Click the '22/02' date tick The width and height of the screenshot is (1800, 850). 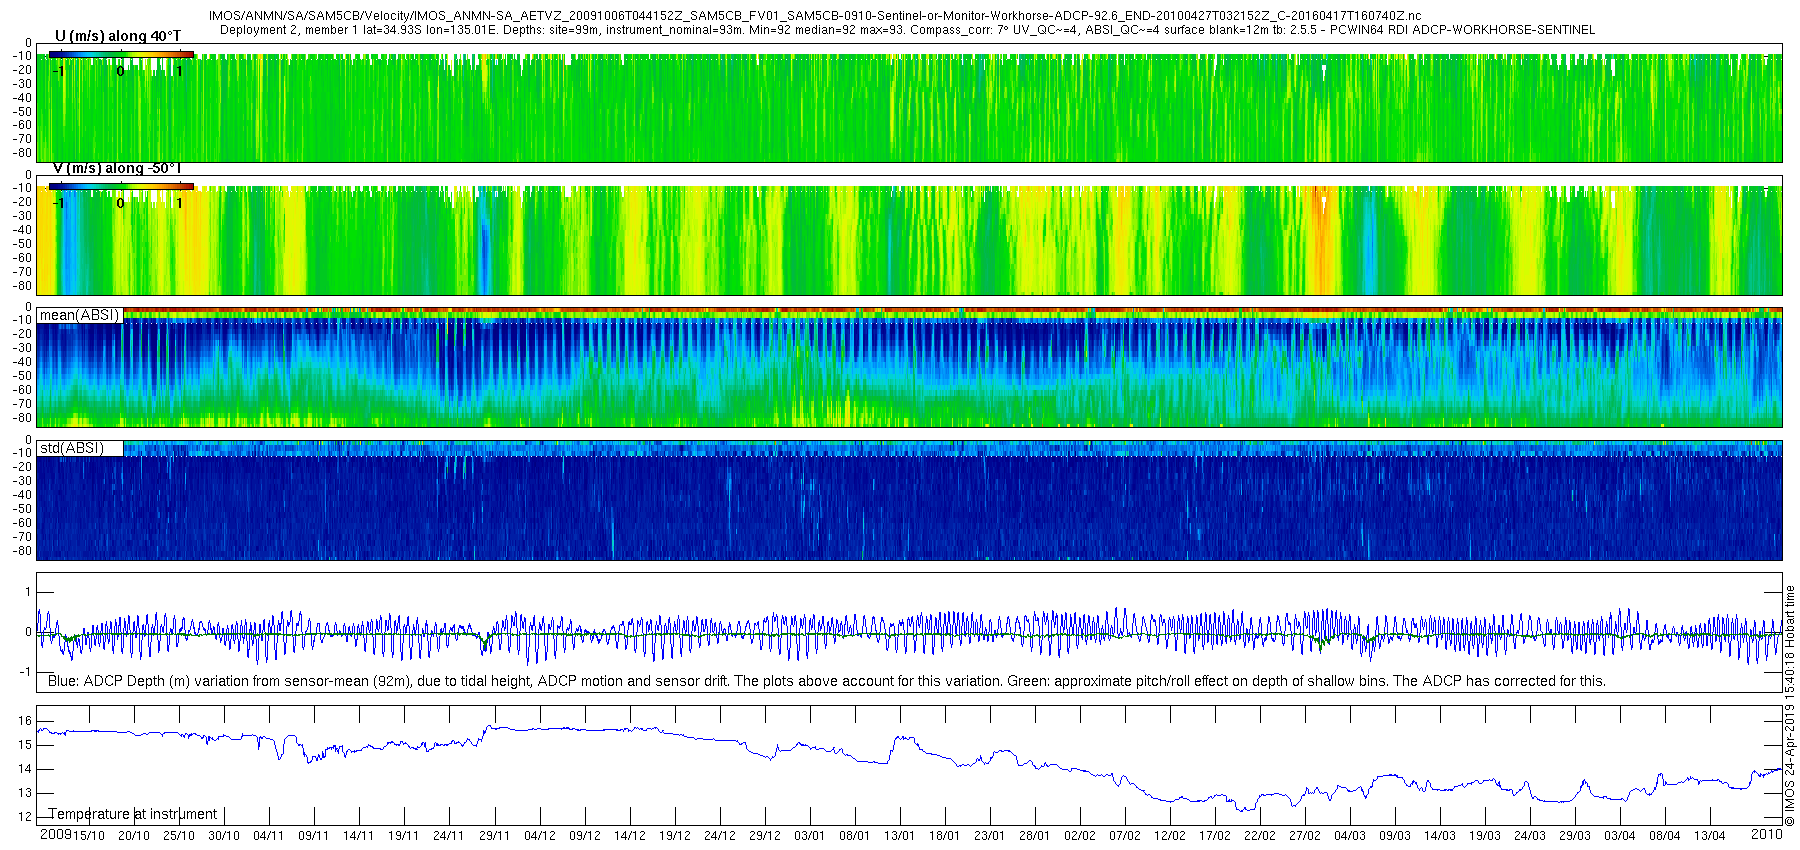tap(1260, 835)
